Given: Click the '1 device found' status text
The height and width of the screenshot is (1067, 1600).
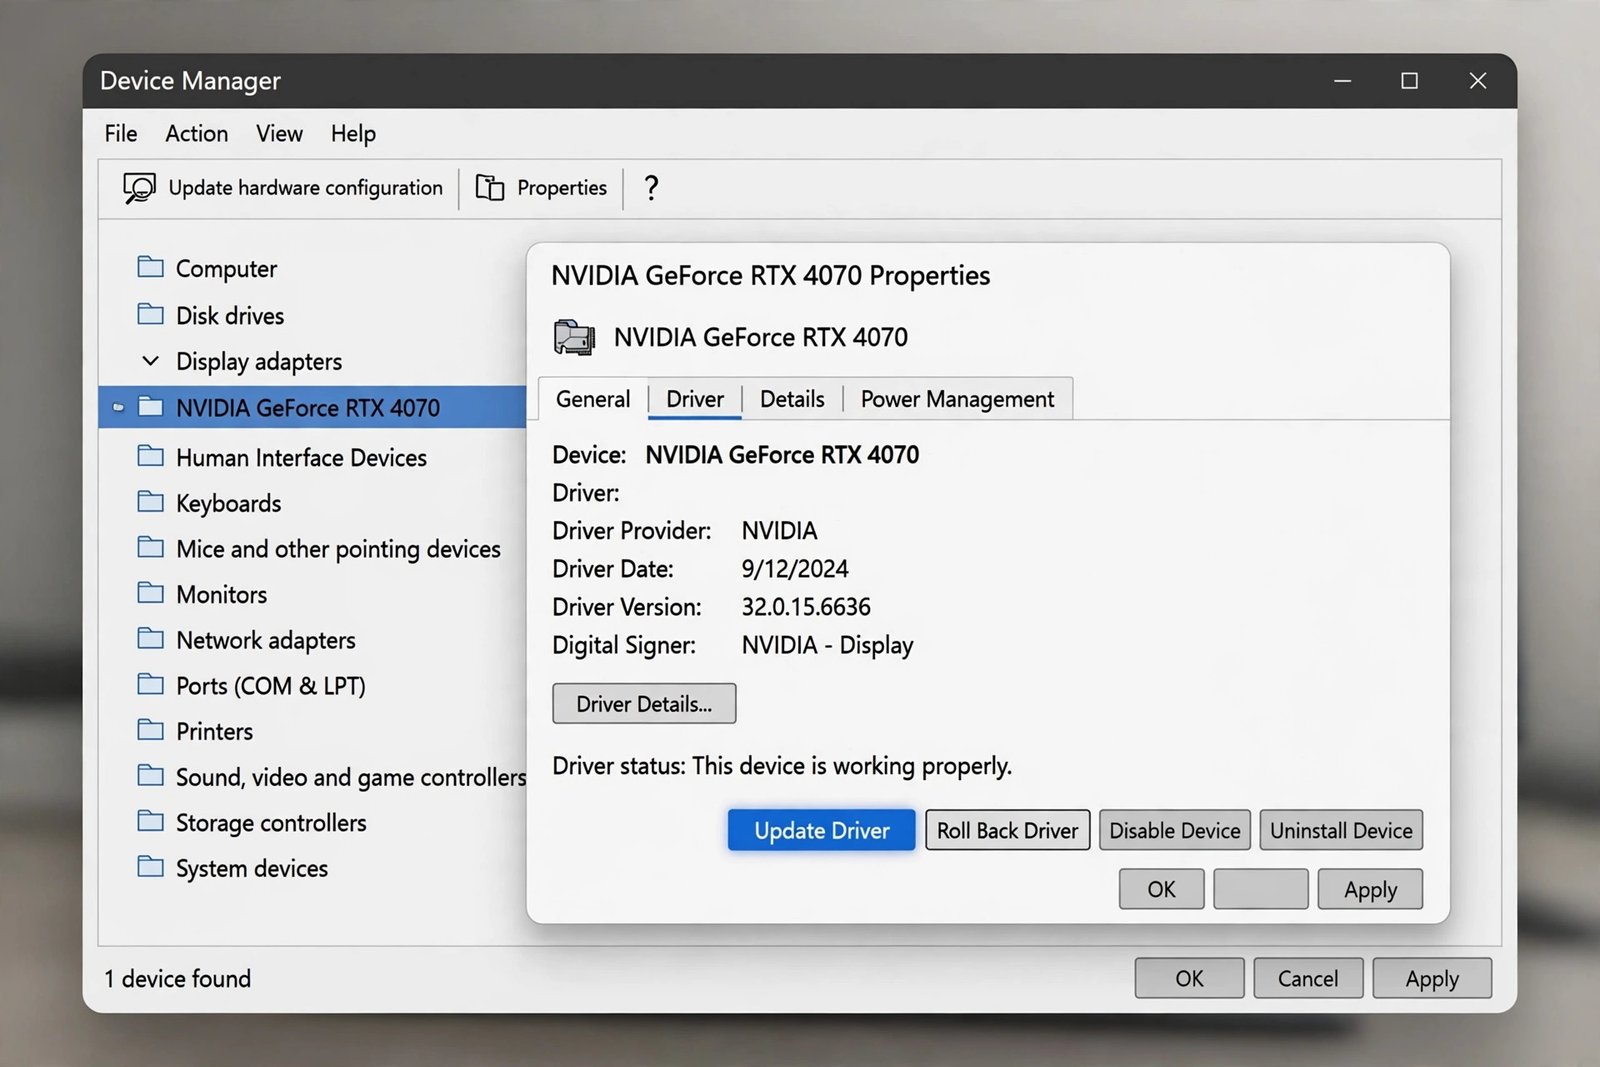Looking at the screenshot, I should click(x=178, y=979).
